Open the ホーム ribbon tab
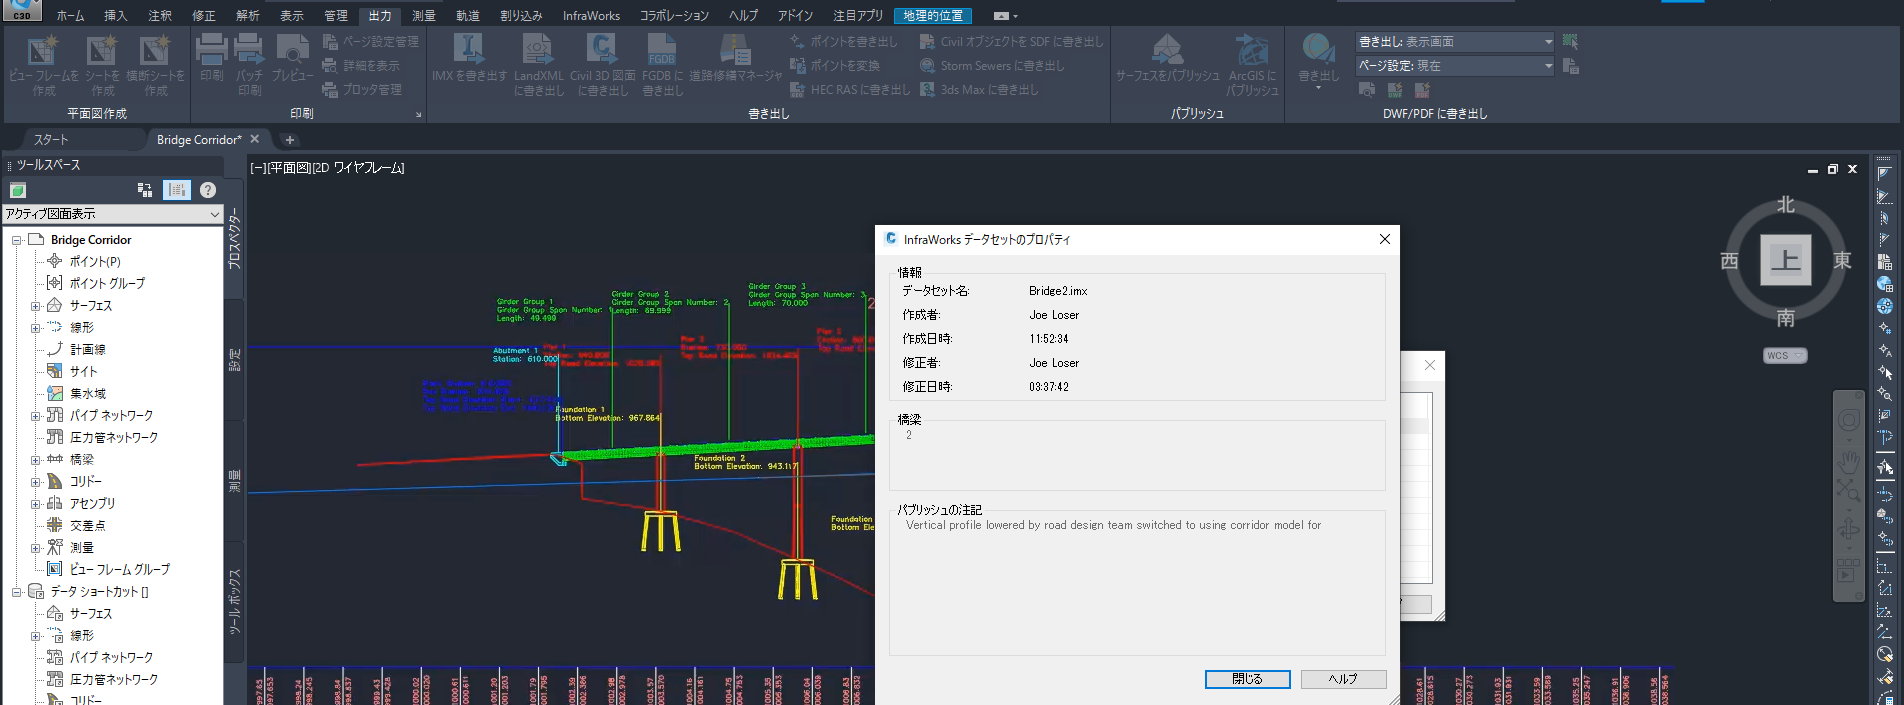This screenshot has width=1904, height=705. pos(70,15)
